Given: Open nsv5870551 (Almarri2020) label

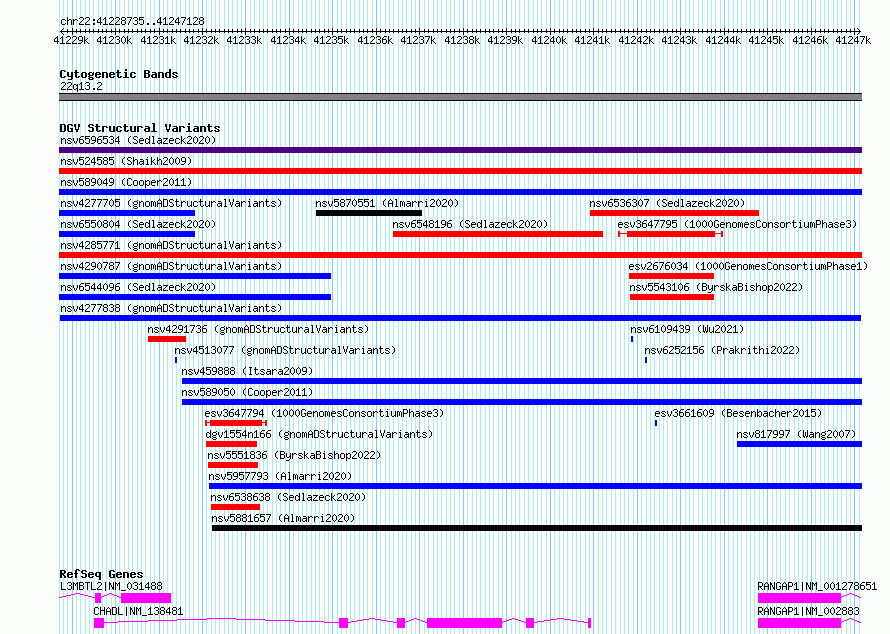Looking at the screenshot, I should pos(387,203).
